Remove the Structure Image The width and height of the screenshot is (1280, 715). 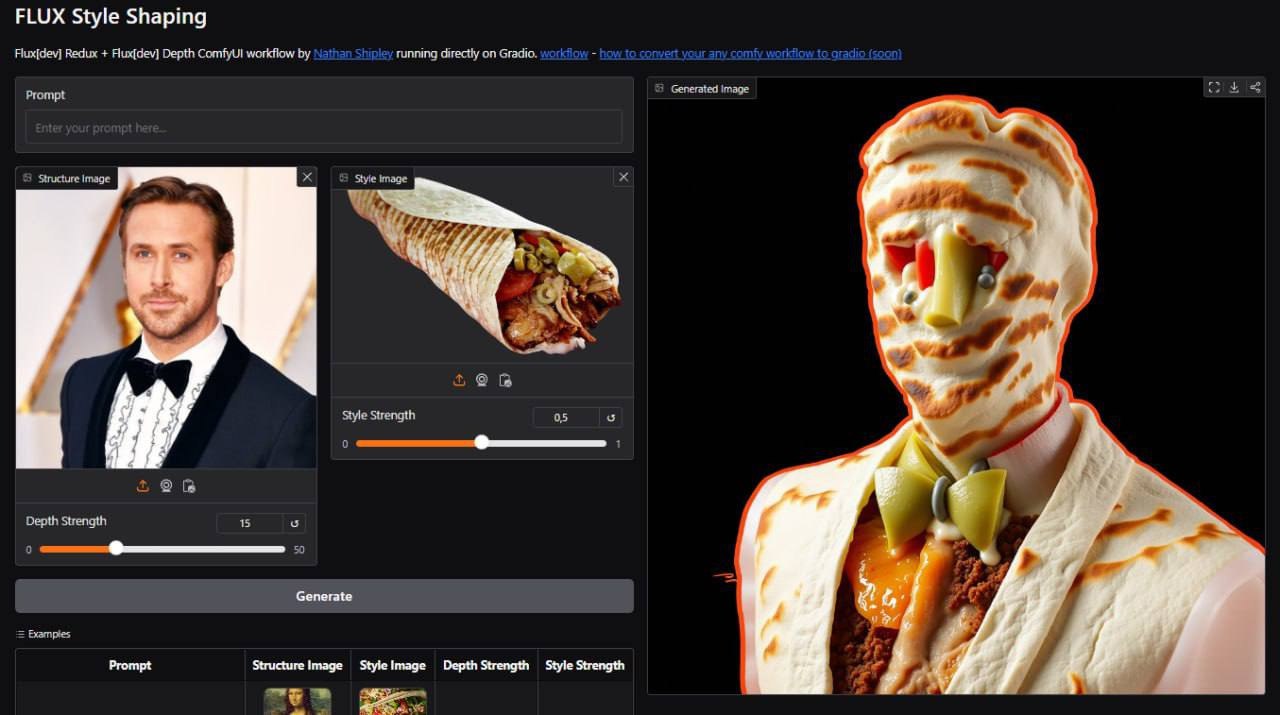pos(306,177)
